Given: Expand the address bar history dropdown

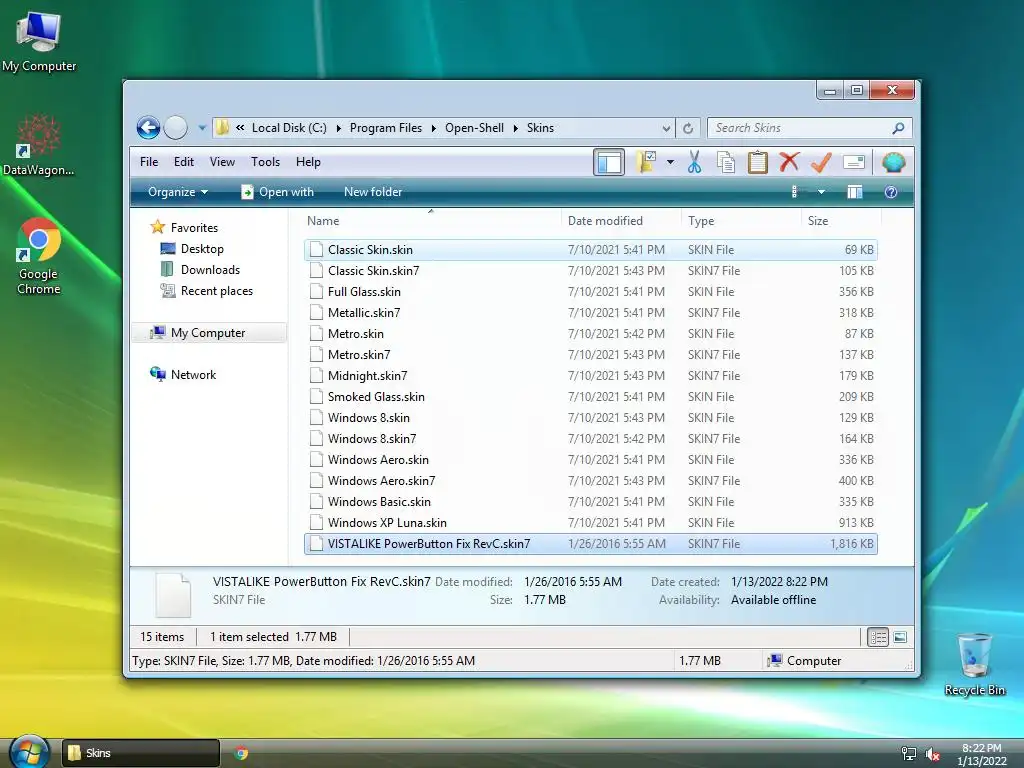Looking at the screenshot, I should (665, 129).
